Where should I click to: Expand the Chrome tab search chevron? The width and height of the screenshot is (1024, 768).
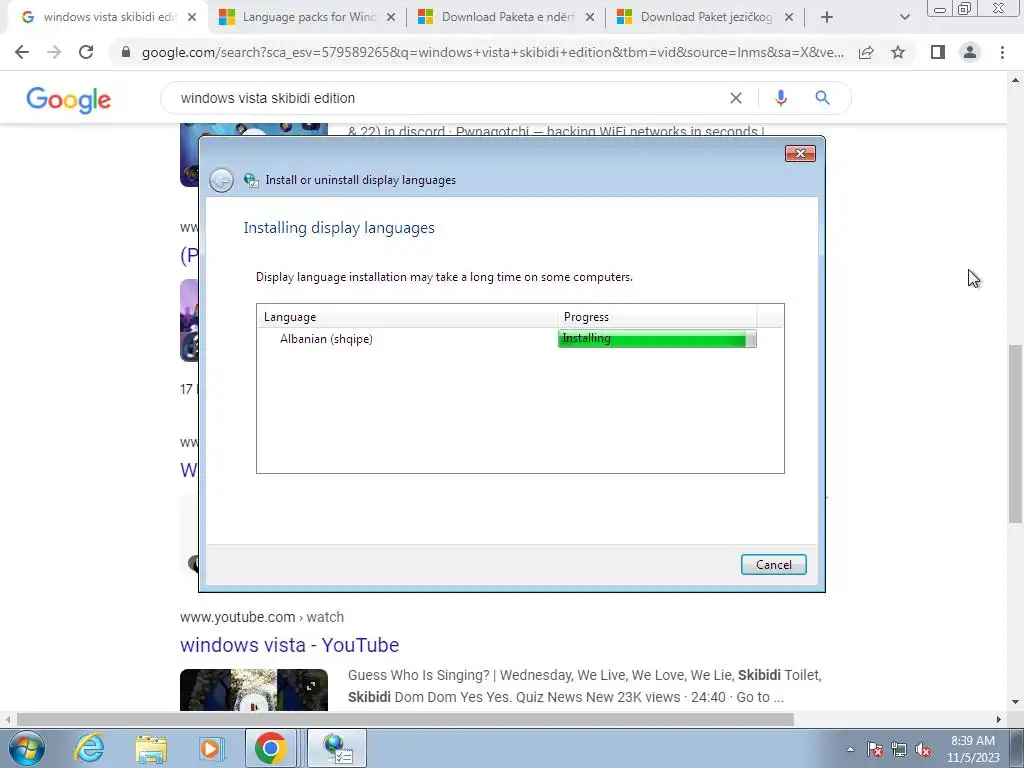pos(904,17)
